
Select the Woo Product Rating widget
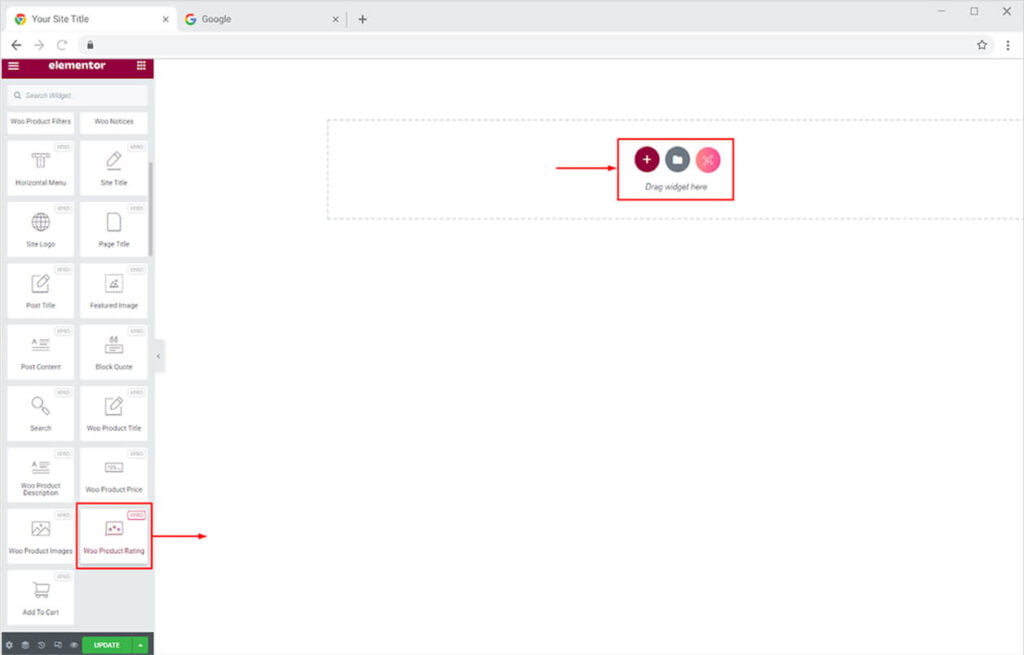(x=114, y=536)
